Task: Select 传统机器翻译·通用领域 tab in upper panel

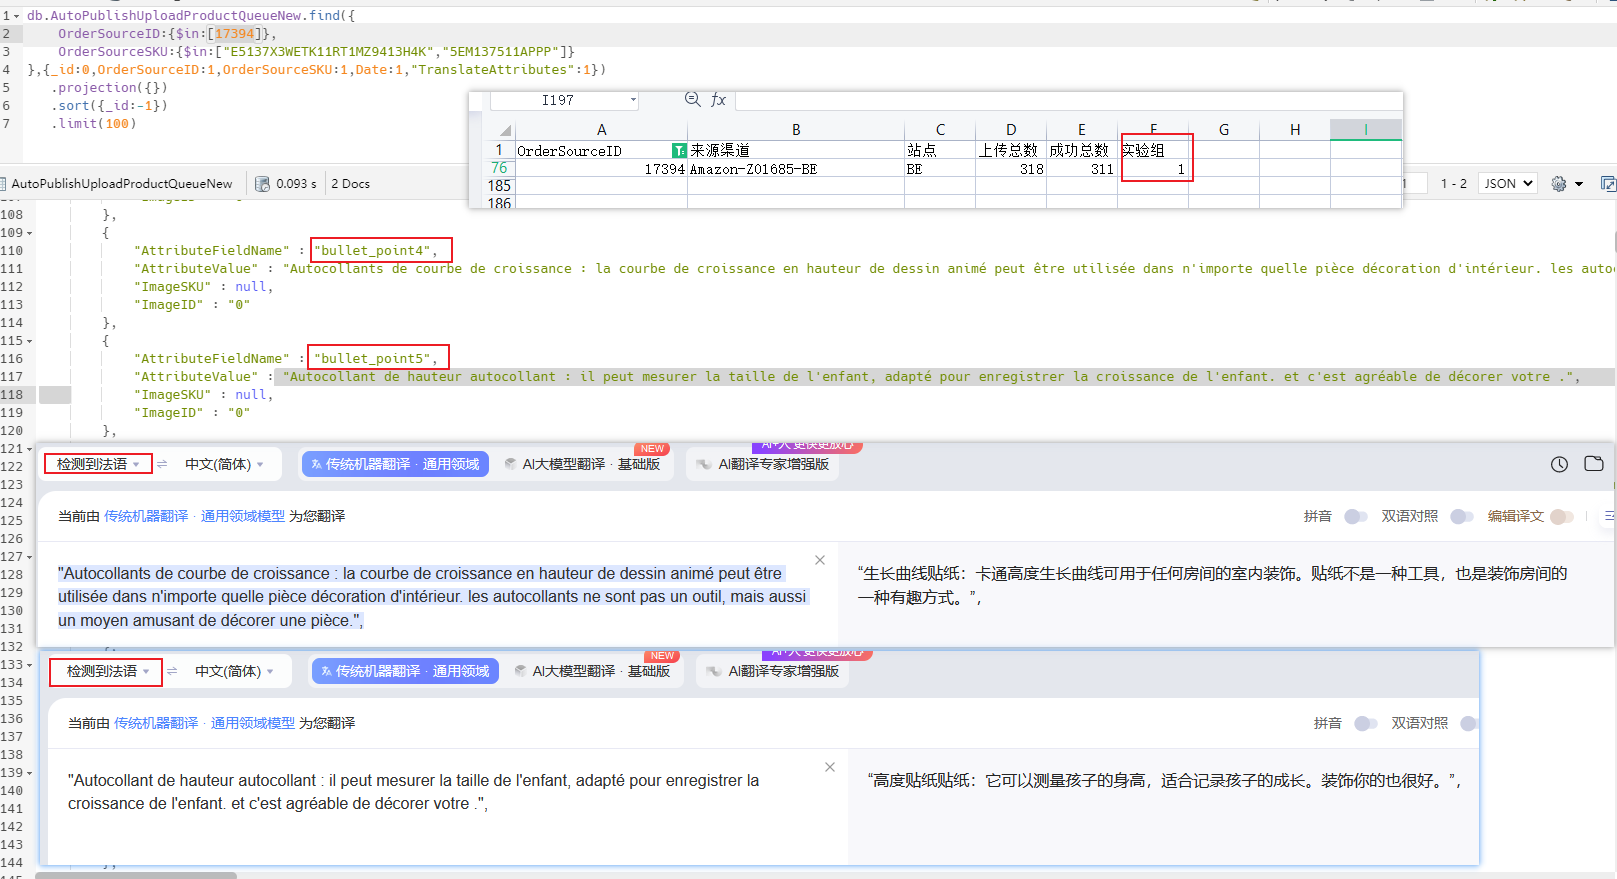Action: [x=395, y=464]
